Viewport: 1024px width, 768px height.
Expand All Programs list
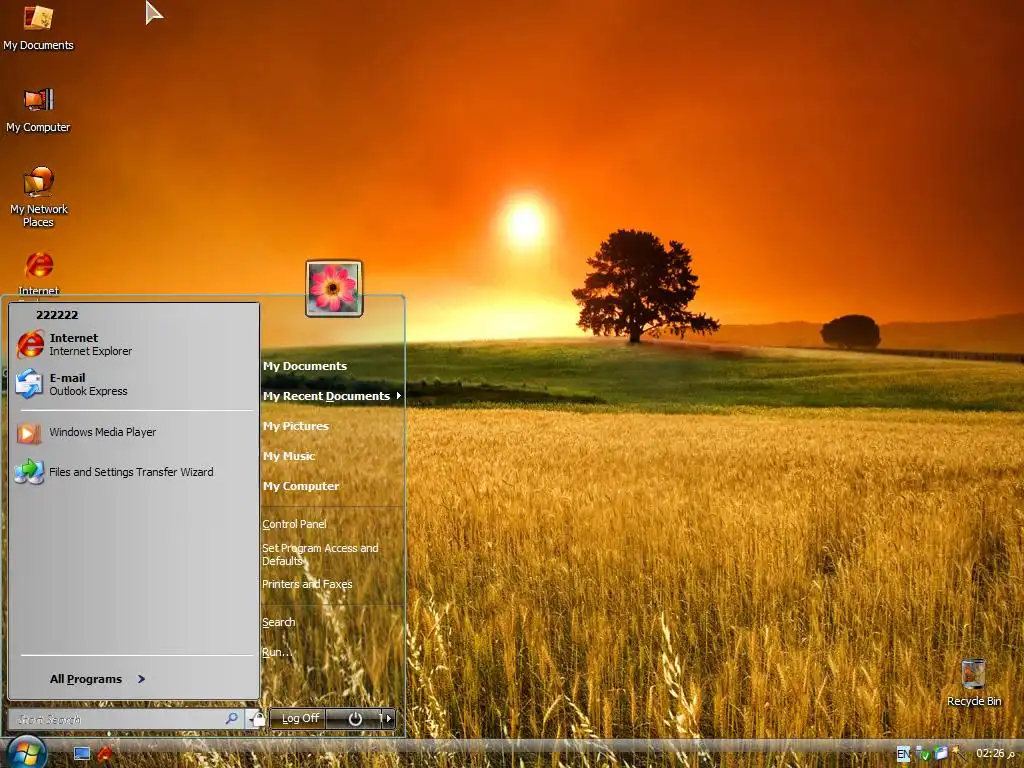coord(98,679)
